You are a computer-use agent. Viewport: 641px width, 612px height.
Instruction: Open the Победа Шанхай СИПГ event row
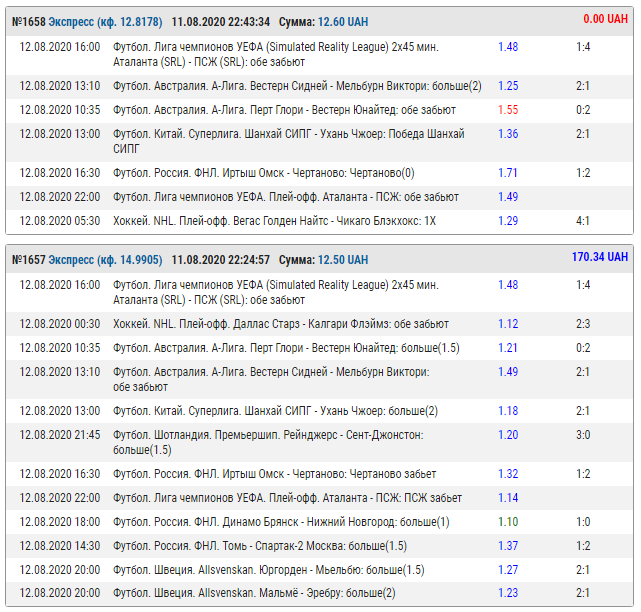tap(288, 141)
